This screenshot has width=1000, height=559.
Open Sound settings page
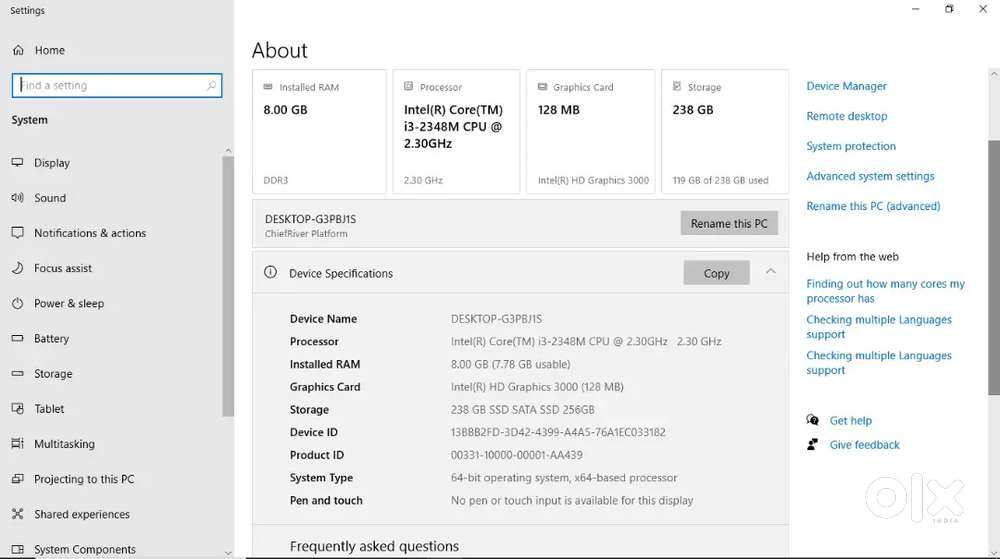tap(50, 198)
